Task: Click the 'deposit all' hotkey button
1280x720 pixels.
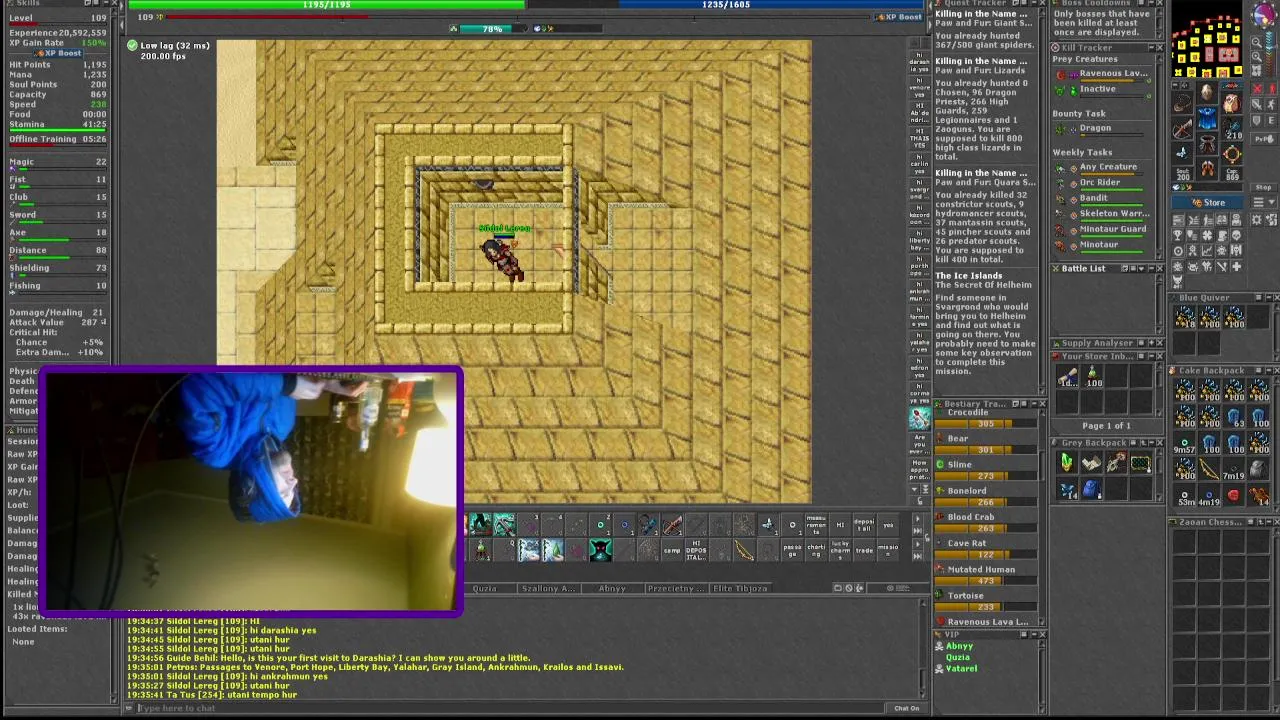Action: click(x=864, y=525)
